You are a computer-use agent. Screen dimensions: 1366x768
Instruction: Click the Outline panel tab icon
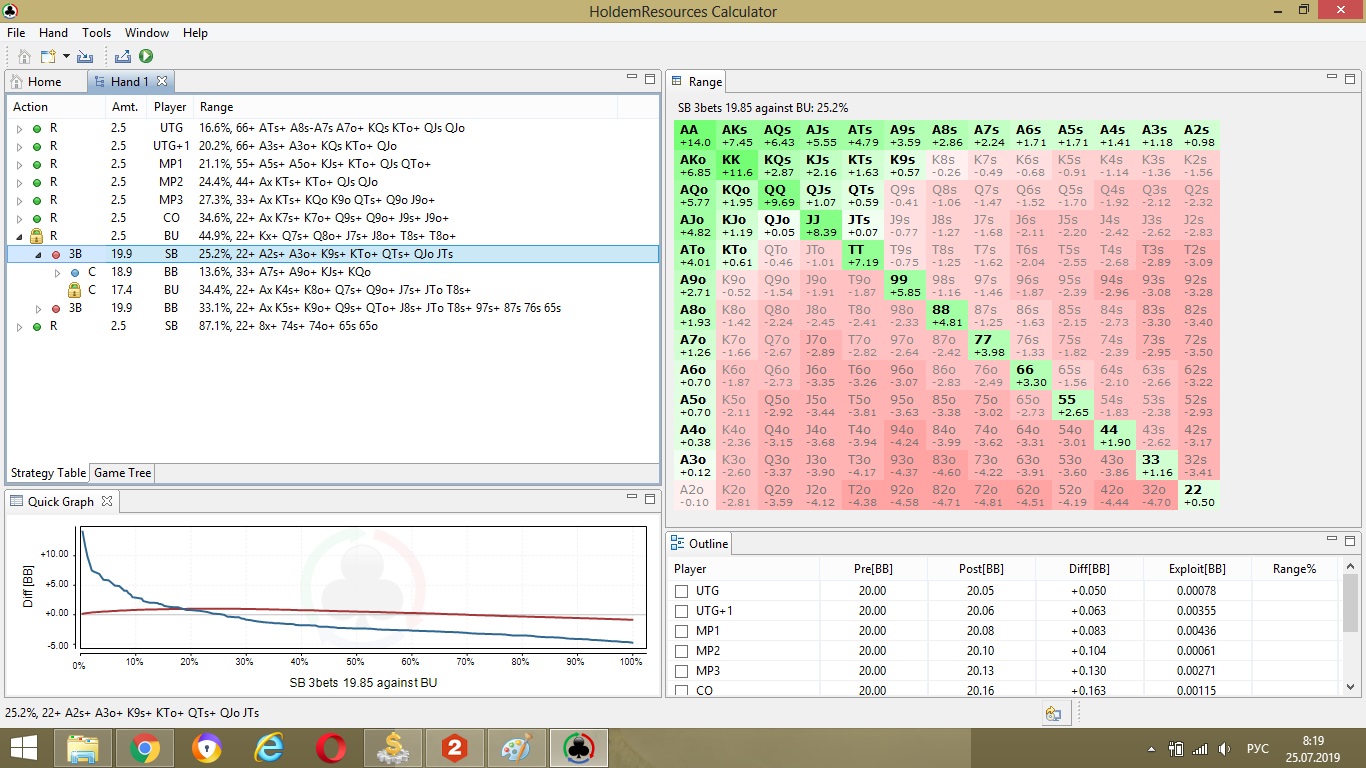677,544
